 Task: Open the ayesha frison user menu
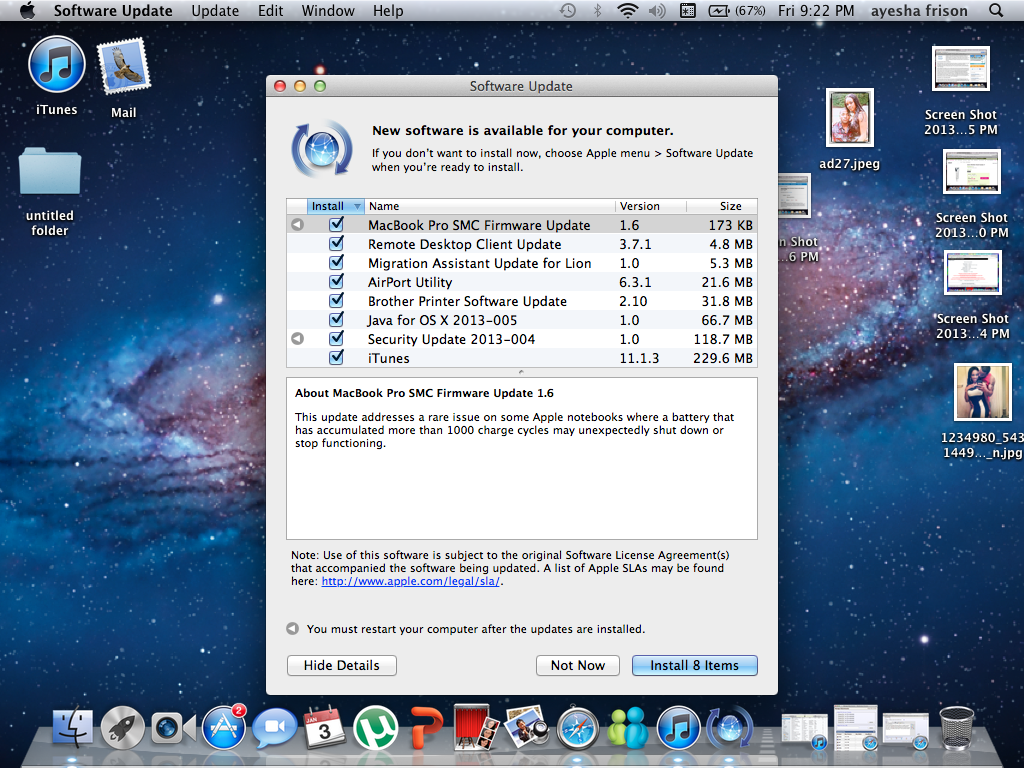pos(919,10)
